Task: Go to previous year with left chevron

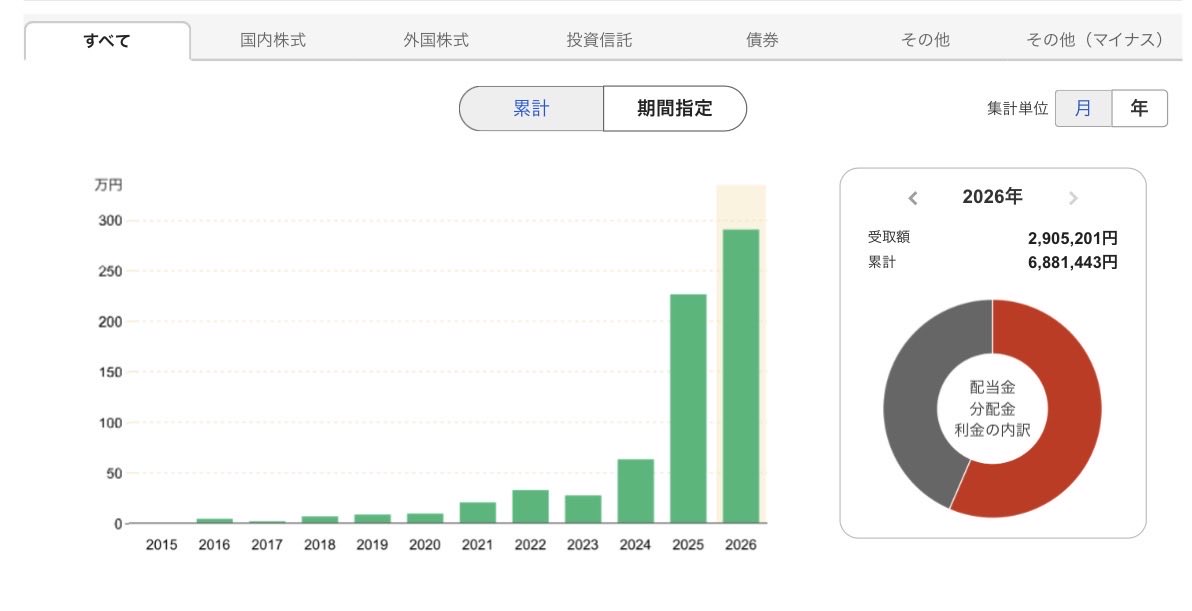Action: [913, 198]
